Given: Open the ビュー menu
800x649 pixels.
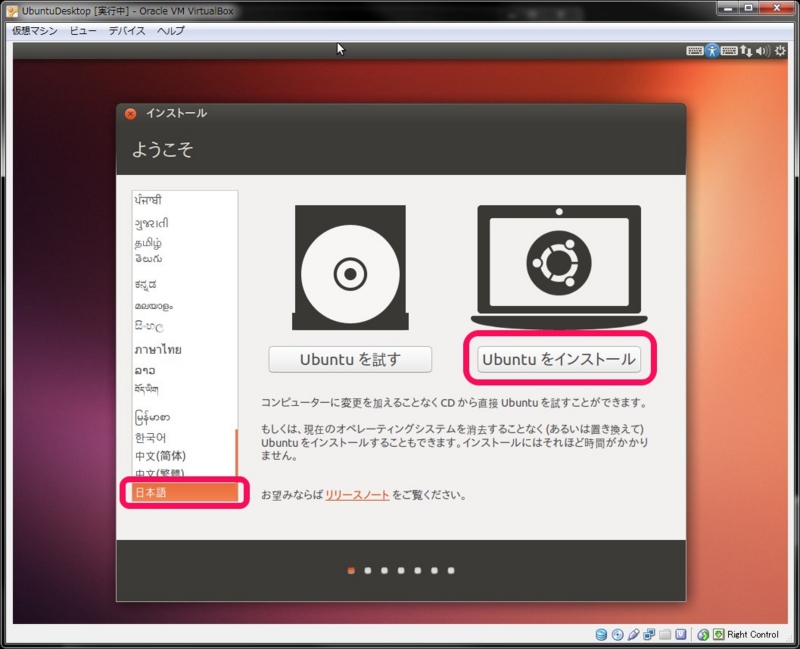Looking at the screenshot, I should [83, 31].
